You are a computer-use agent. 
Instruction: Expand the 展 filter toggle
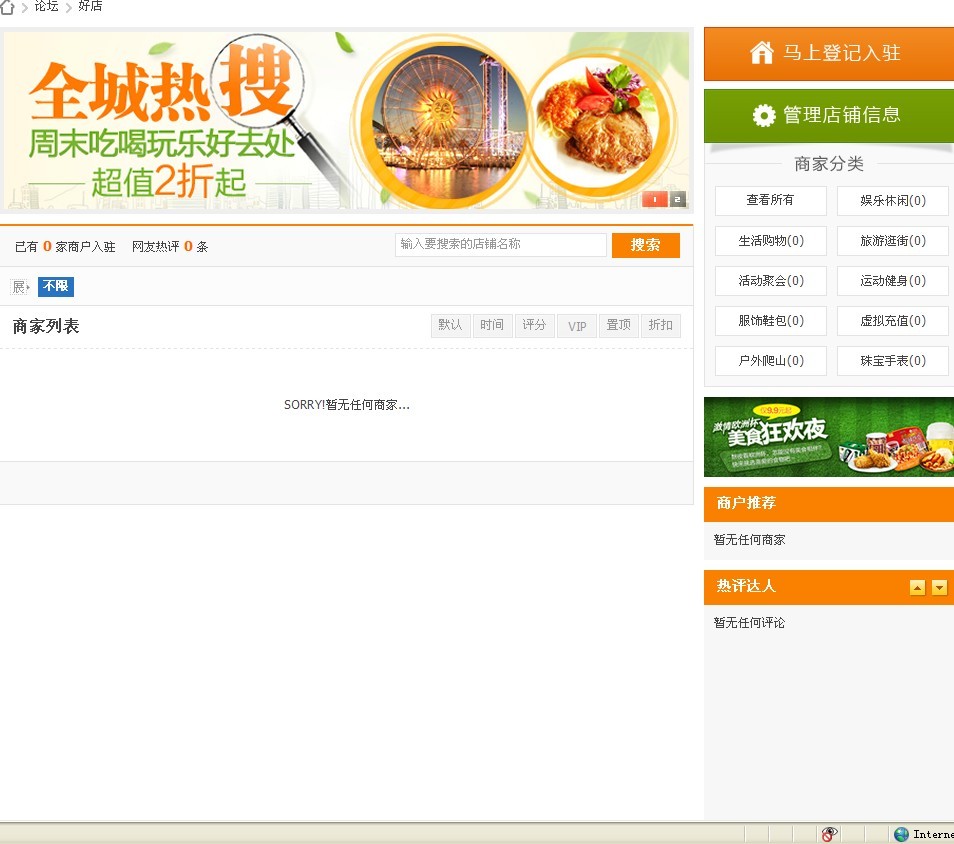coord(20,287)
